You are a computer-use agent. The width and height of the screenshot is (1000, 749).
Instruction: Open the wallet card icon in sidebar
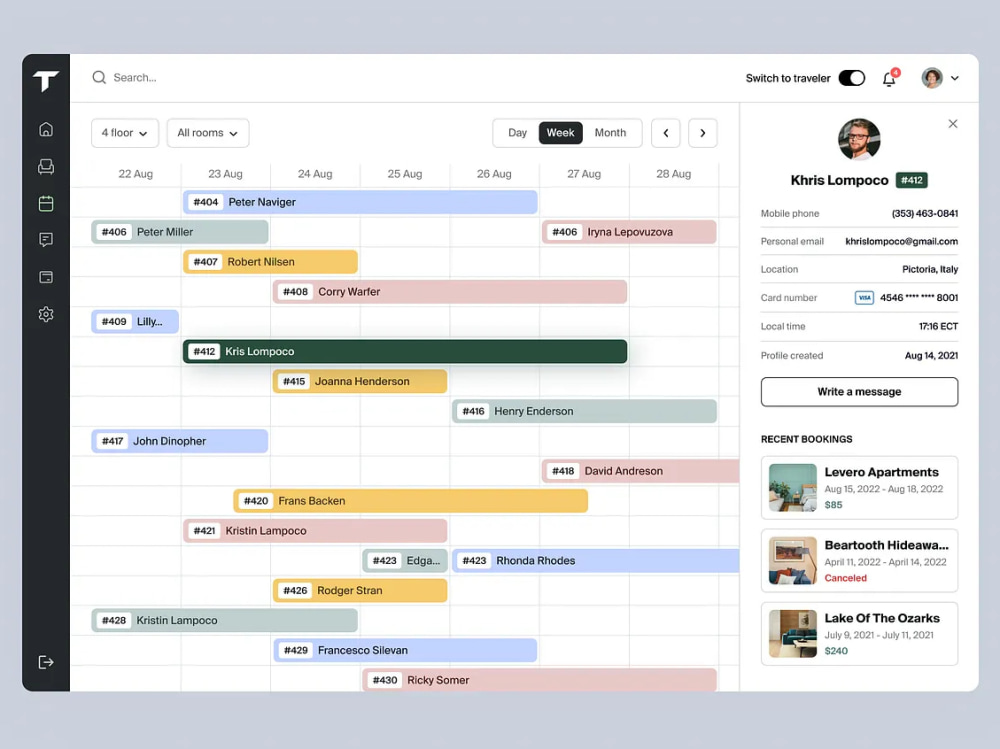point(46,277)
